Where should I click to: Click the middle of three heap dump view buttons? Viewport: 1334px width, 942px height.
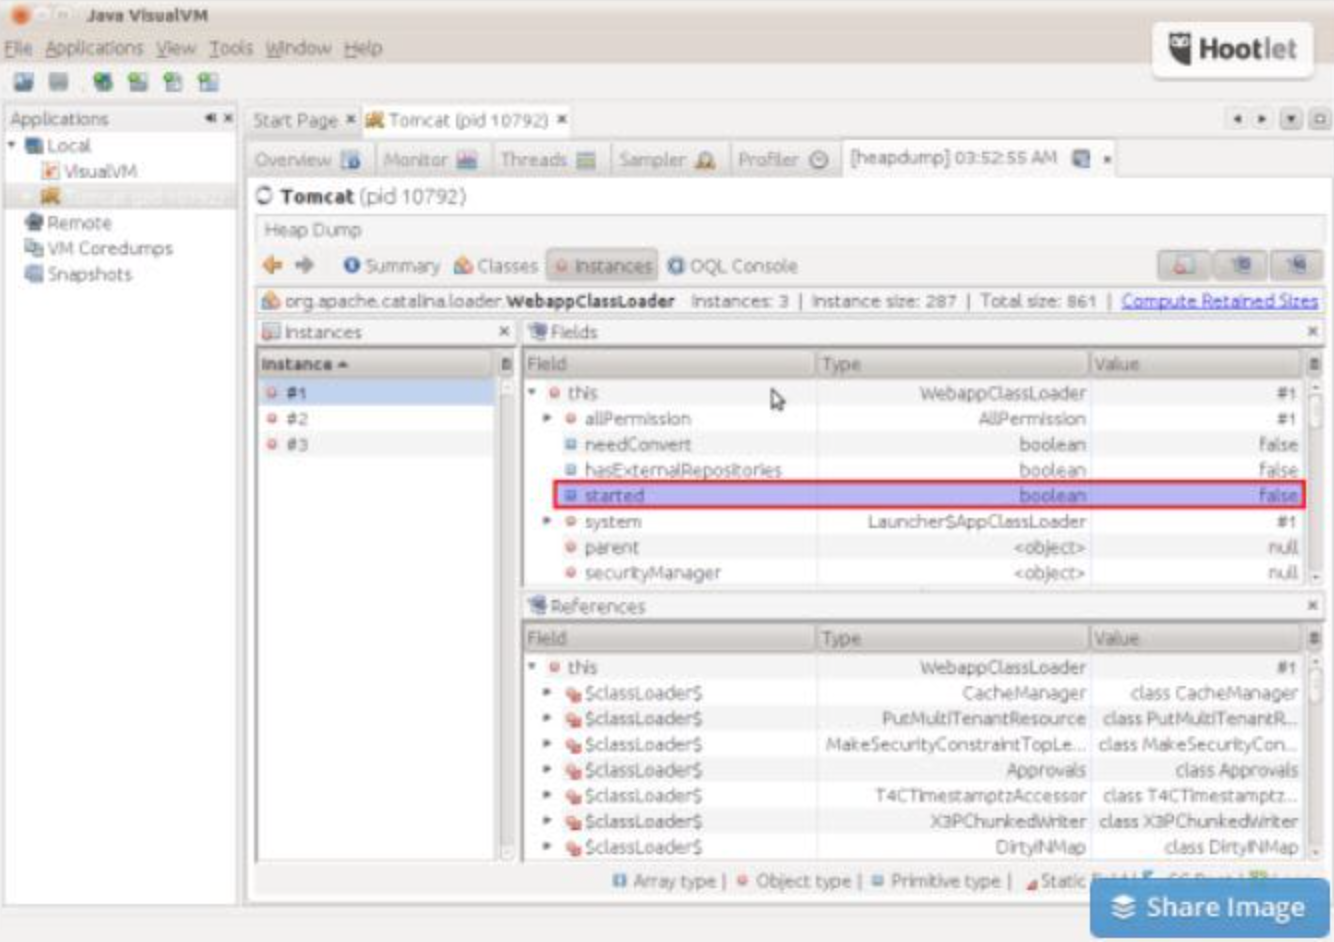pyautogui.click(x=1241, y=265)
